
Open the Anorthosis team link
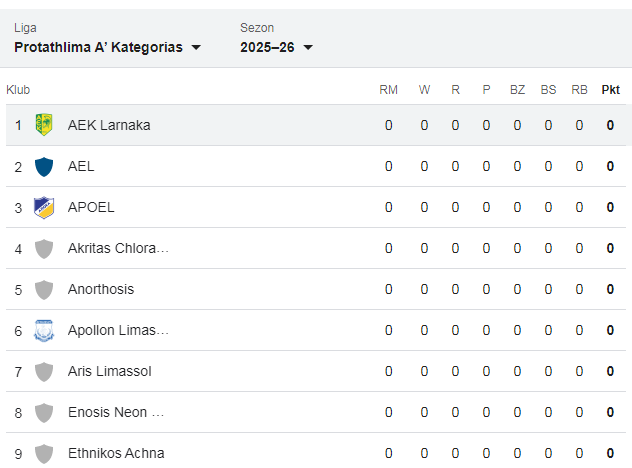(x=101, y=289)
